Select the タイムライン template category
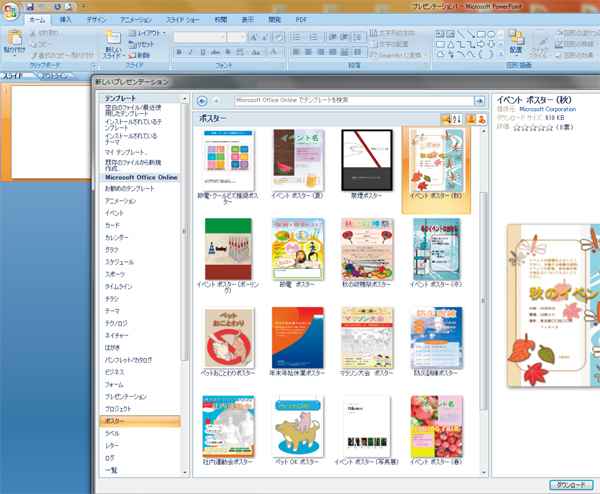600x494 pixels. click(x=119, y=287)
